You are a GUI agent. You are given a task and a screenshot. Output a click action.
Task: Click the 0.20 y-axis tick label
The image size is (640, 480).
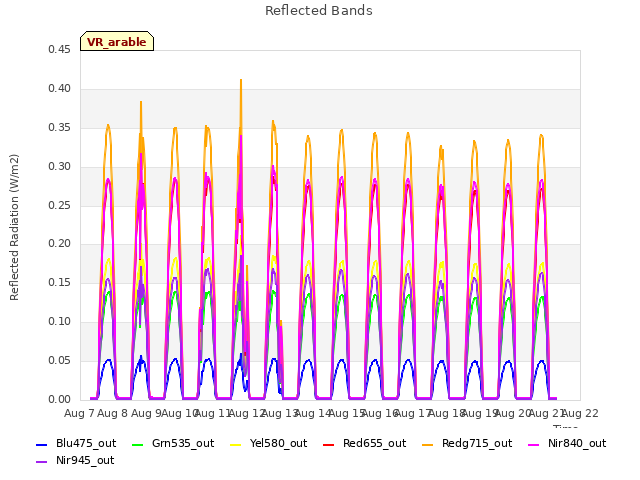click(x=59, y=244)
